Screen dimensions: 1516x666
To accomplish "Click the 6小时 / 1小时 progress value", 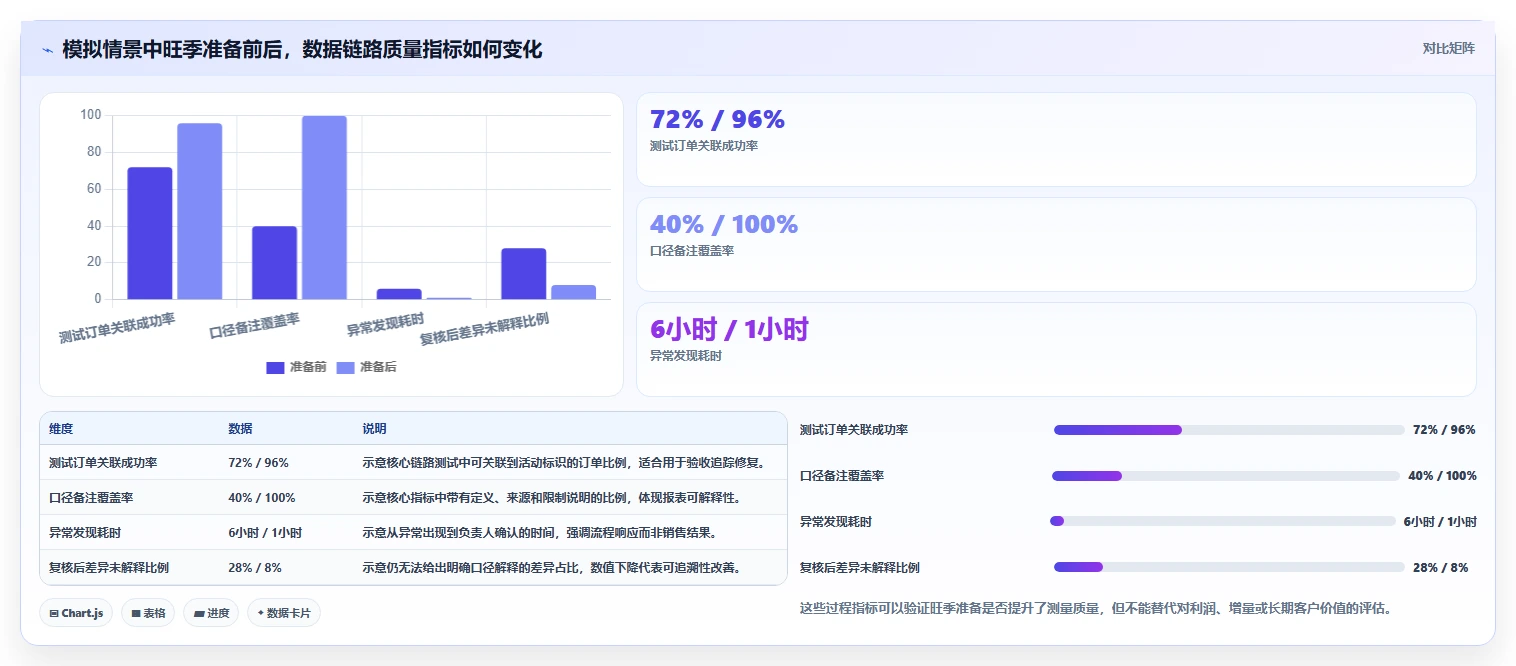I will coord(1440,522).
